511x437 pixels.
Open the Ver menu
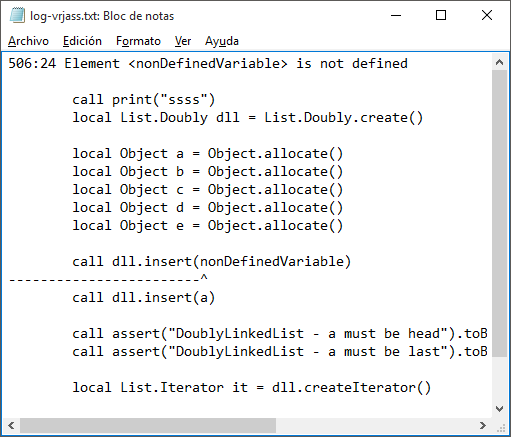tap(183, 41)
